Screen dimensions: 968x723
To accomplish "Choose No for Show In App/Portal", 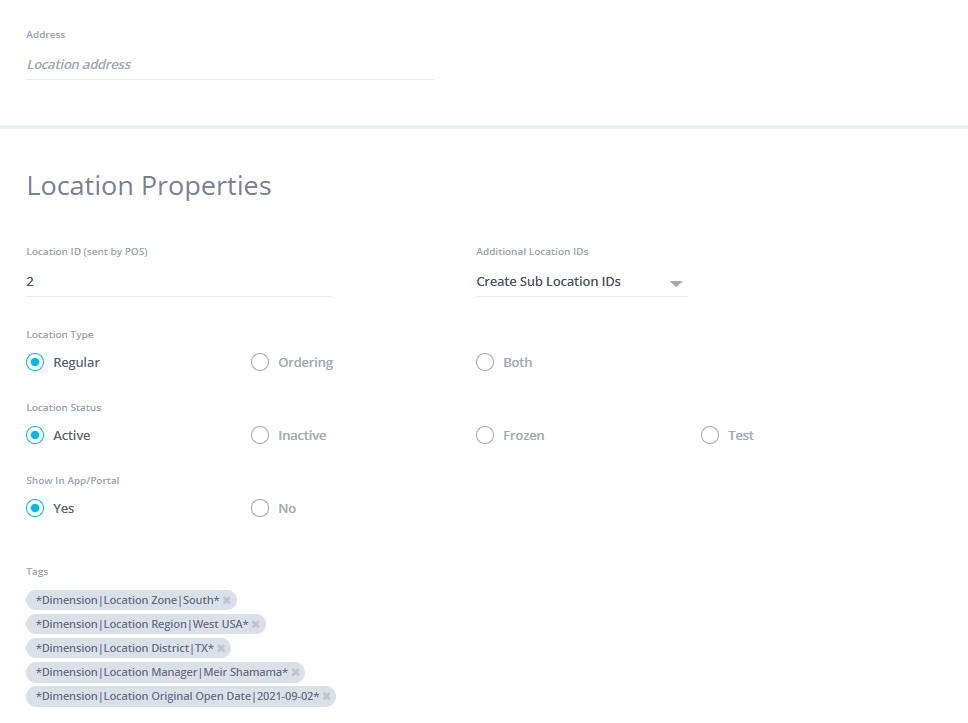I will coord(260,508).
